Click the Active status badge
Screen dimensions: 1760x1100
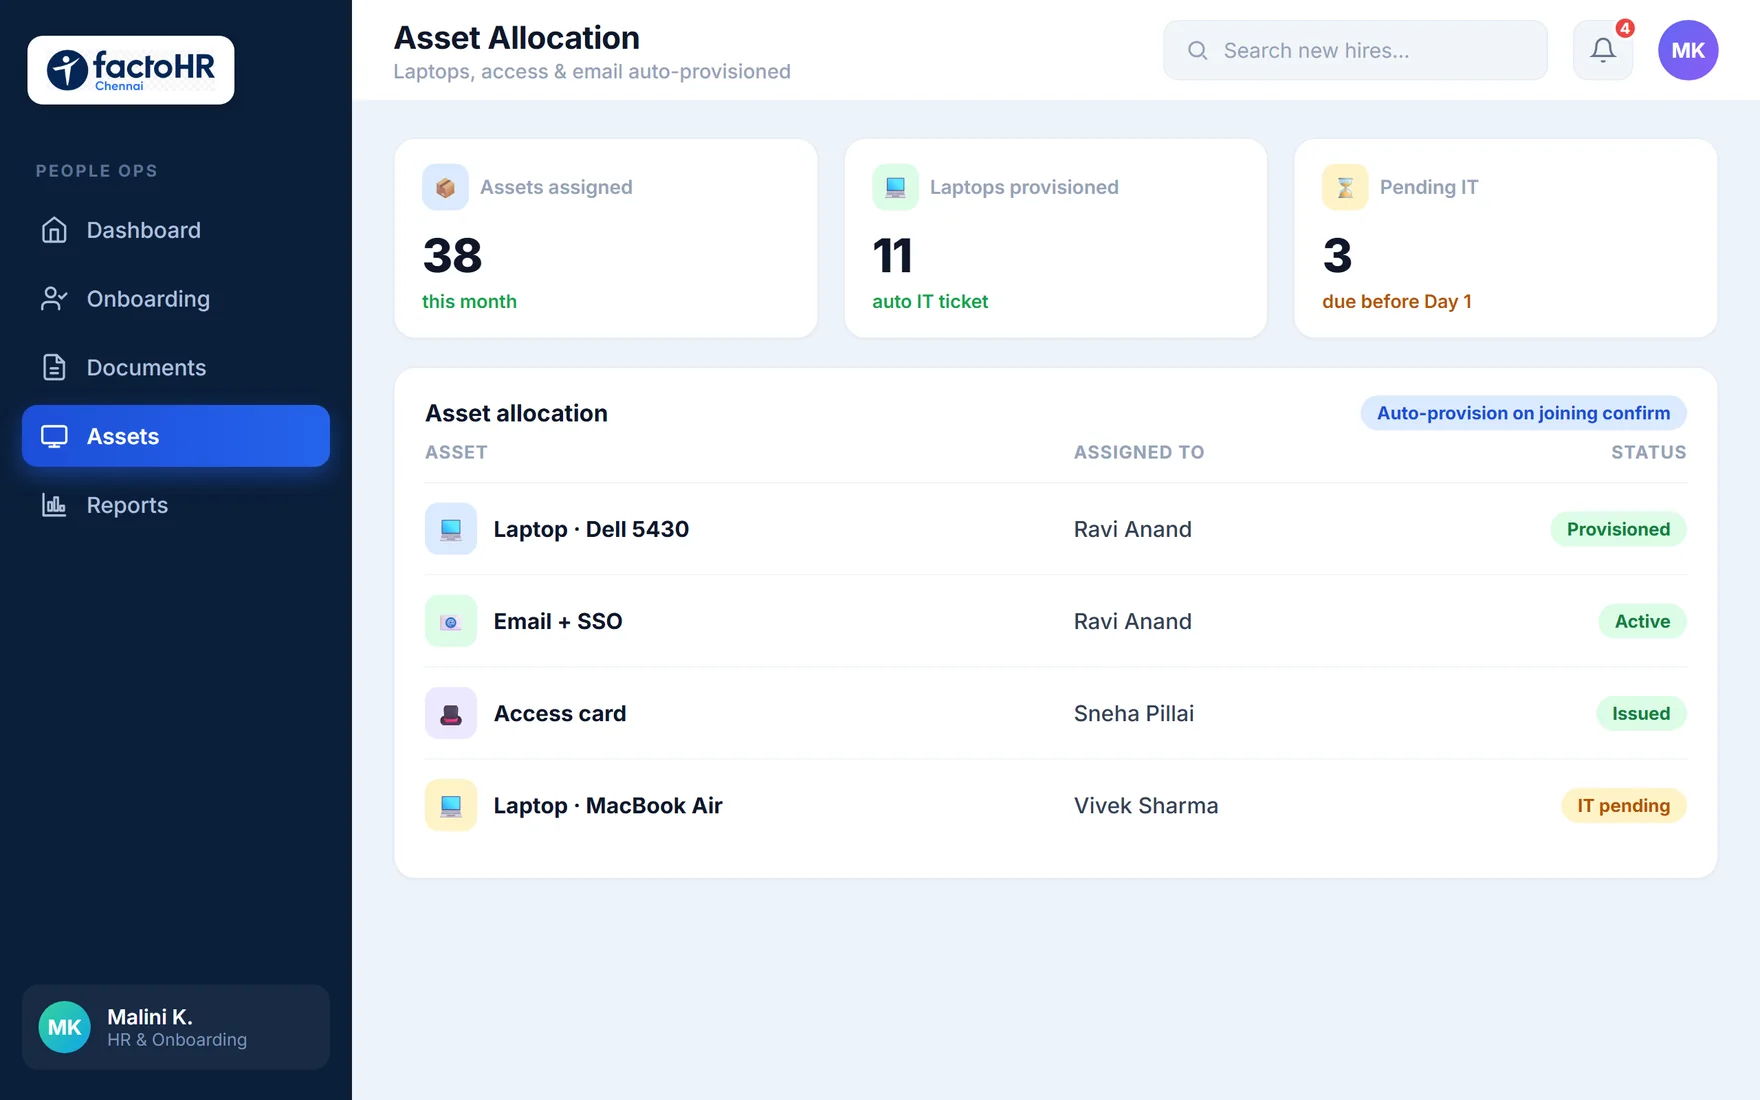point(1642,621)
